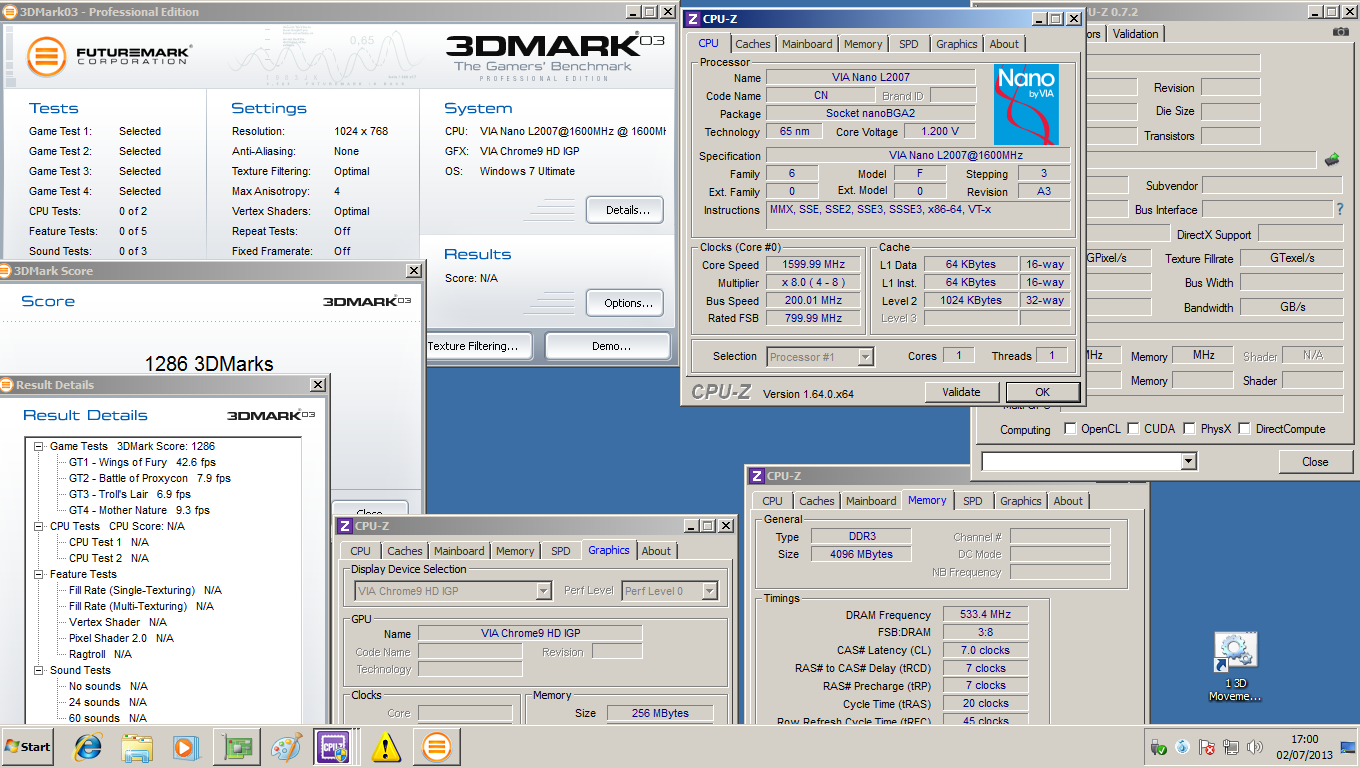Open the Paint palette taskbar icon
Screen dimensions: 1360x768
(x=286, y=747)
